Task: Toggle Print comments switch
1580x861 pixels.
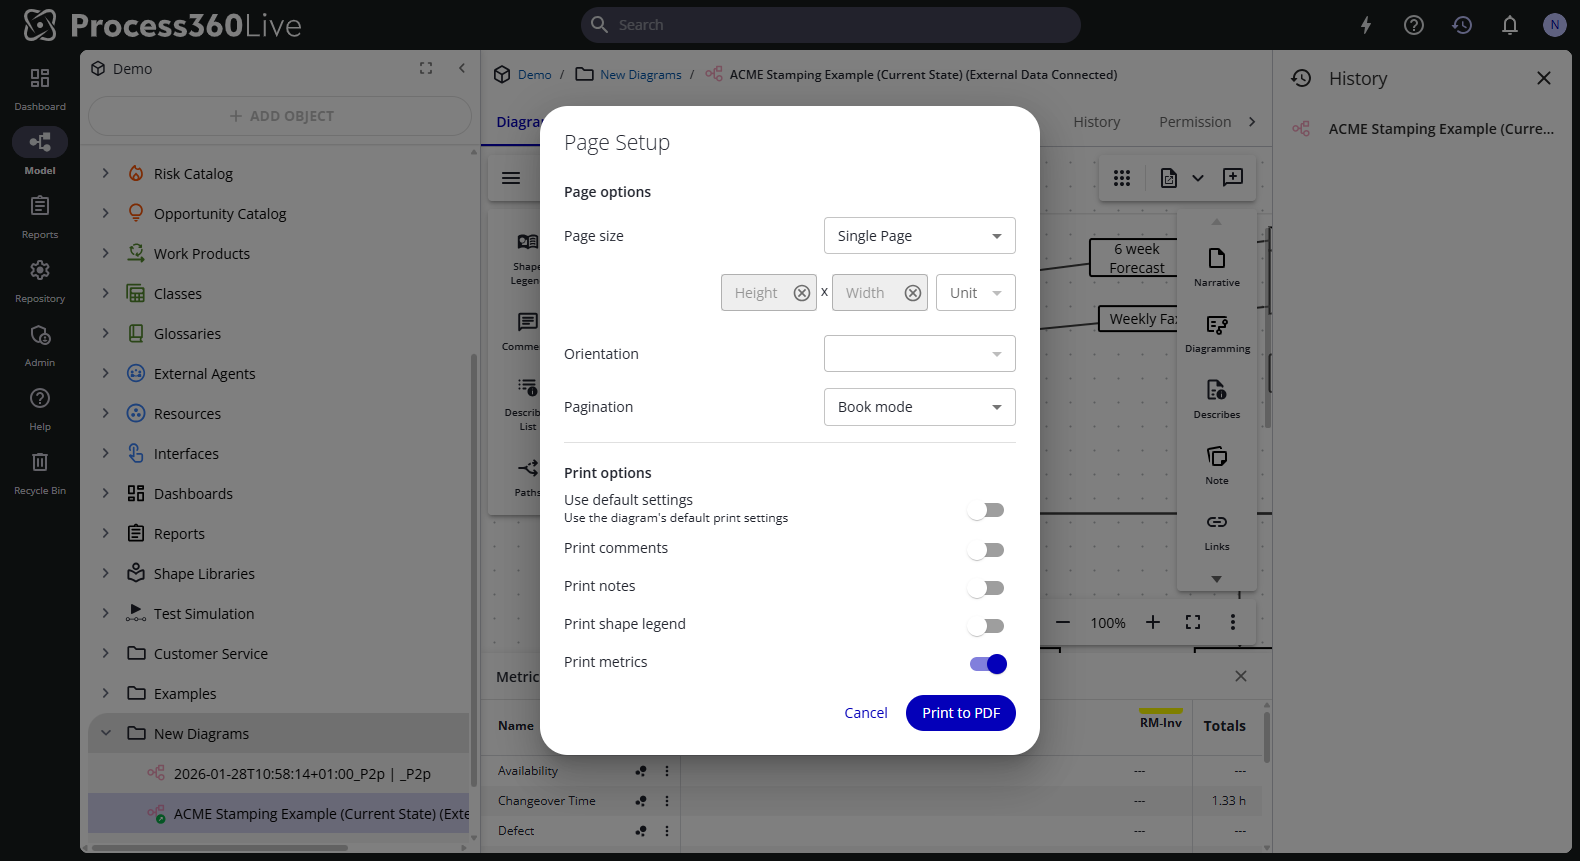Action: pyautogui.click(x=986, y=550)
